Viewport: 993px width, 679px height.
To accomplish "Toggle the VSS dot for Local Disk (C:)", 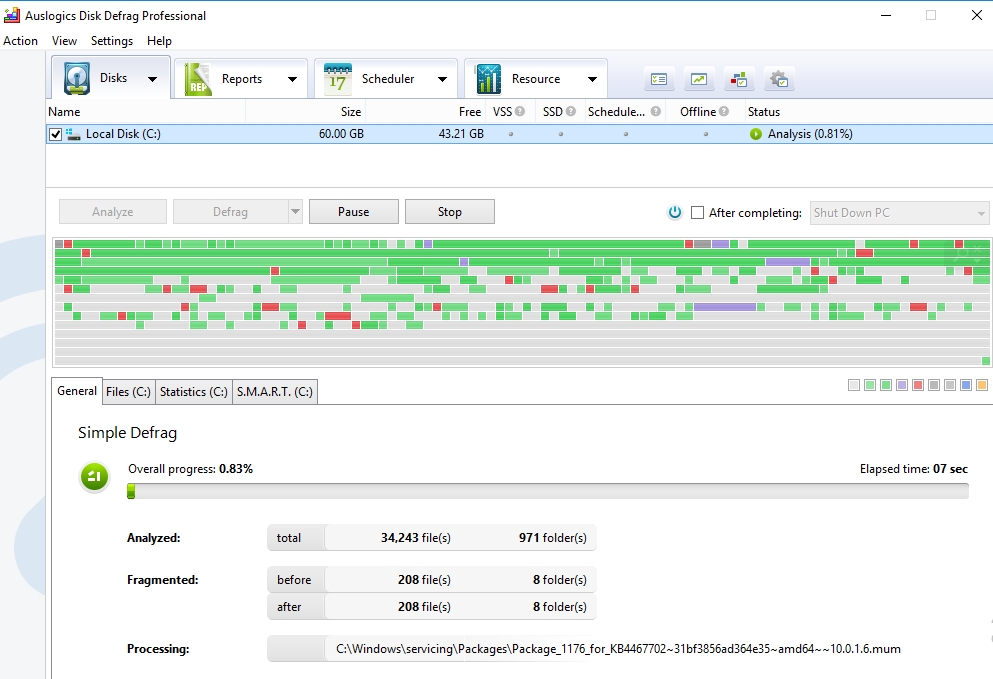I will [511, 134].
